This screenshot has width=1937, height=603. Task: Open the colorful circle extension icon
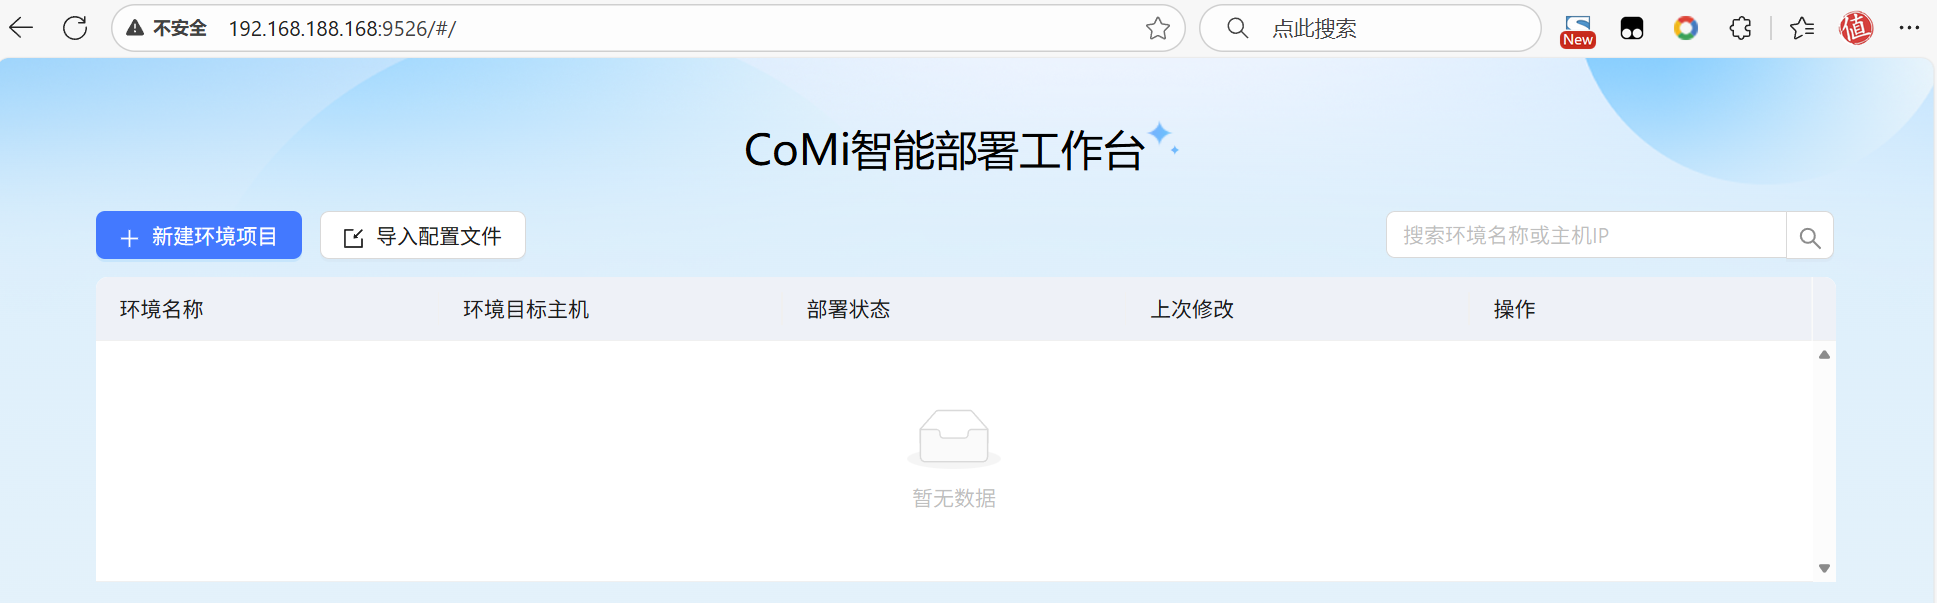(x=1686, y=28)
